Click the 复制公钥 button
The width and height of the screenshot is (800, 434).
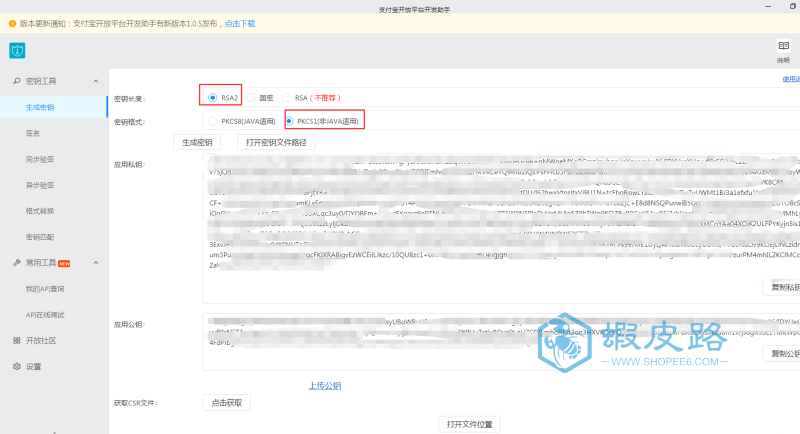coord(782,353)
